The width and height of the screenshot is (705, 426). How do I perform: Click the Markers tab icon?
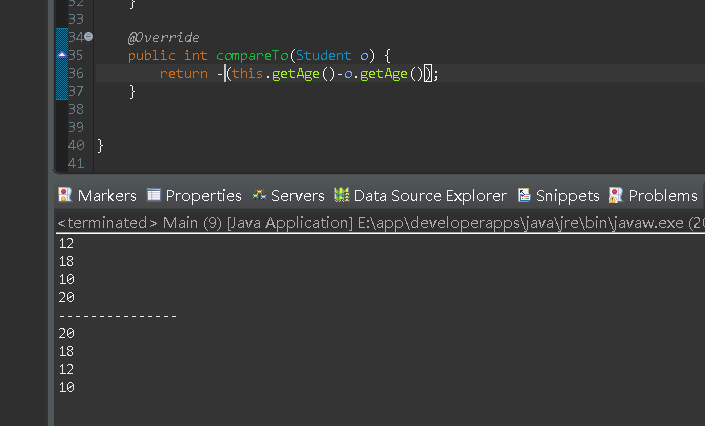[x=65, y=195]
